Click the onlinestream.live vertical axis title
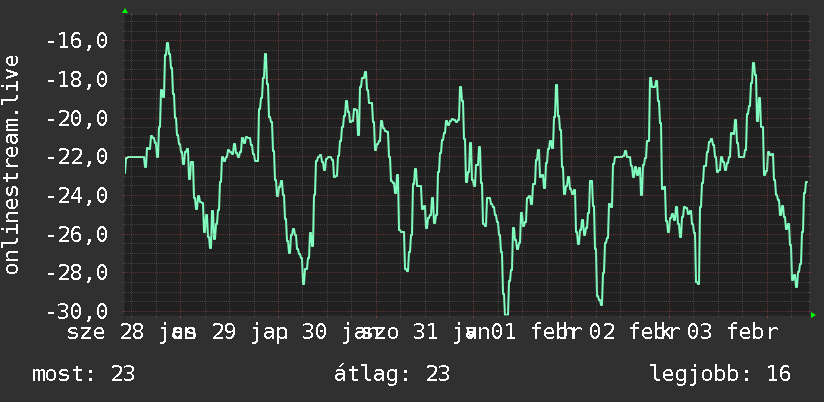This screenshot has height=402, width=824. click(x=12, y=164)
